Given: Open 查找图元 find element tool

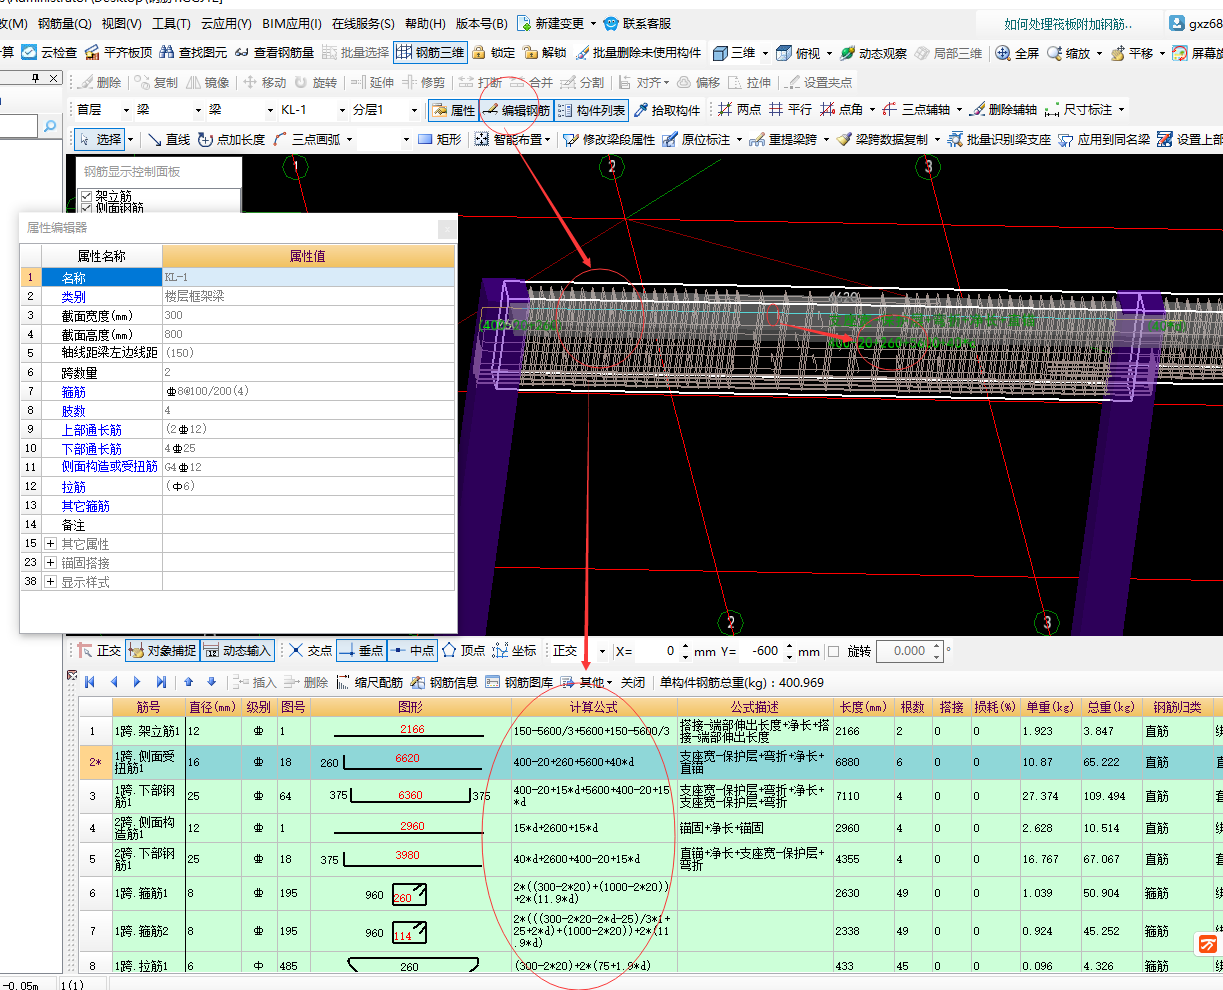Looking at the screenshot, I should coord(193,53).
